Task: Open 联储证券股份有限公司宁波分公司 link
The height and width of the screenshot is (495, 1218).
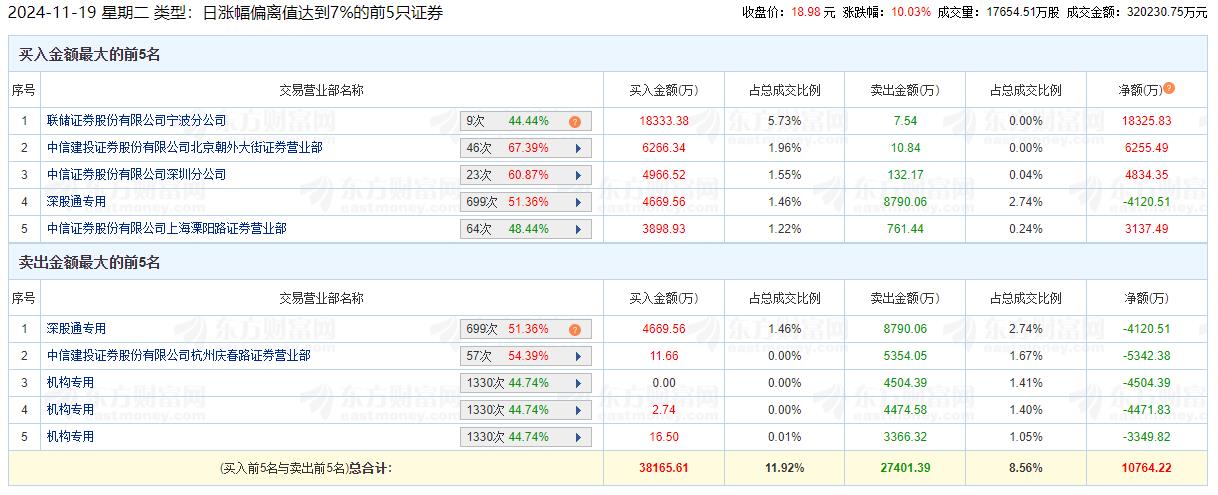Action: pos(136,121)
